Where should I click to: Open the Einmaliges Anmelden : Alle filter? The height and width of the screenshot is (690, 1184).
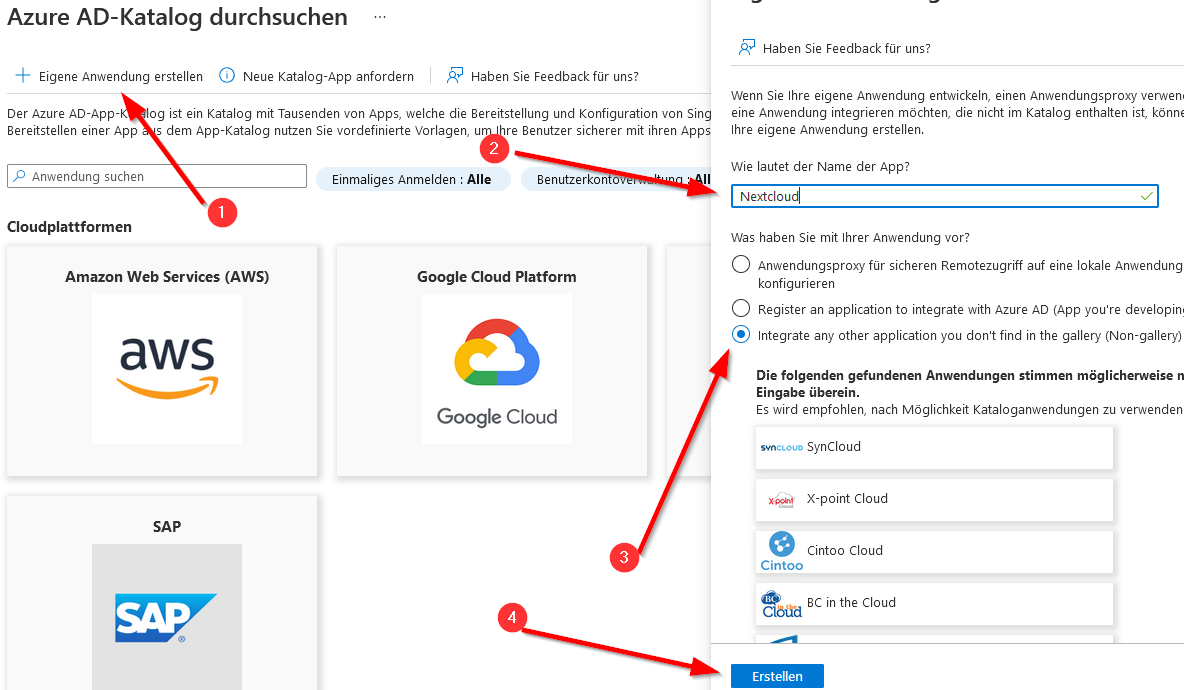[412, 180]
